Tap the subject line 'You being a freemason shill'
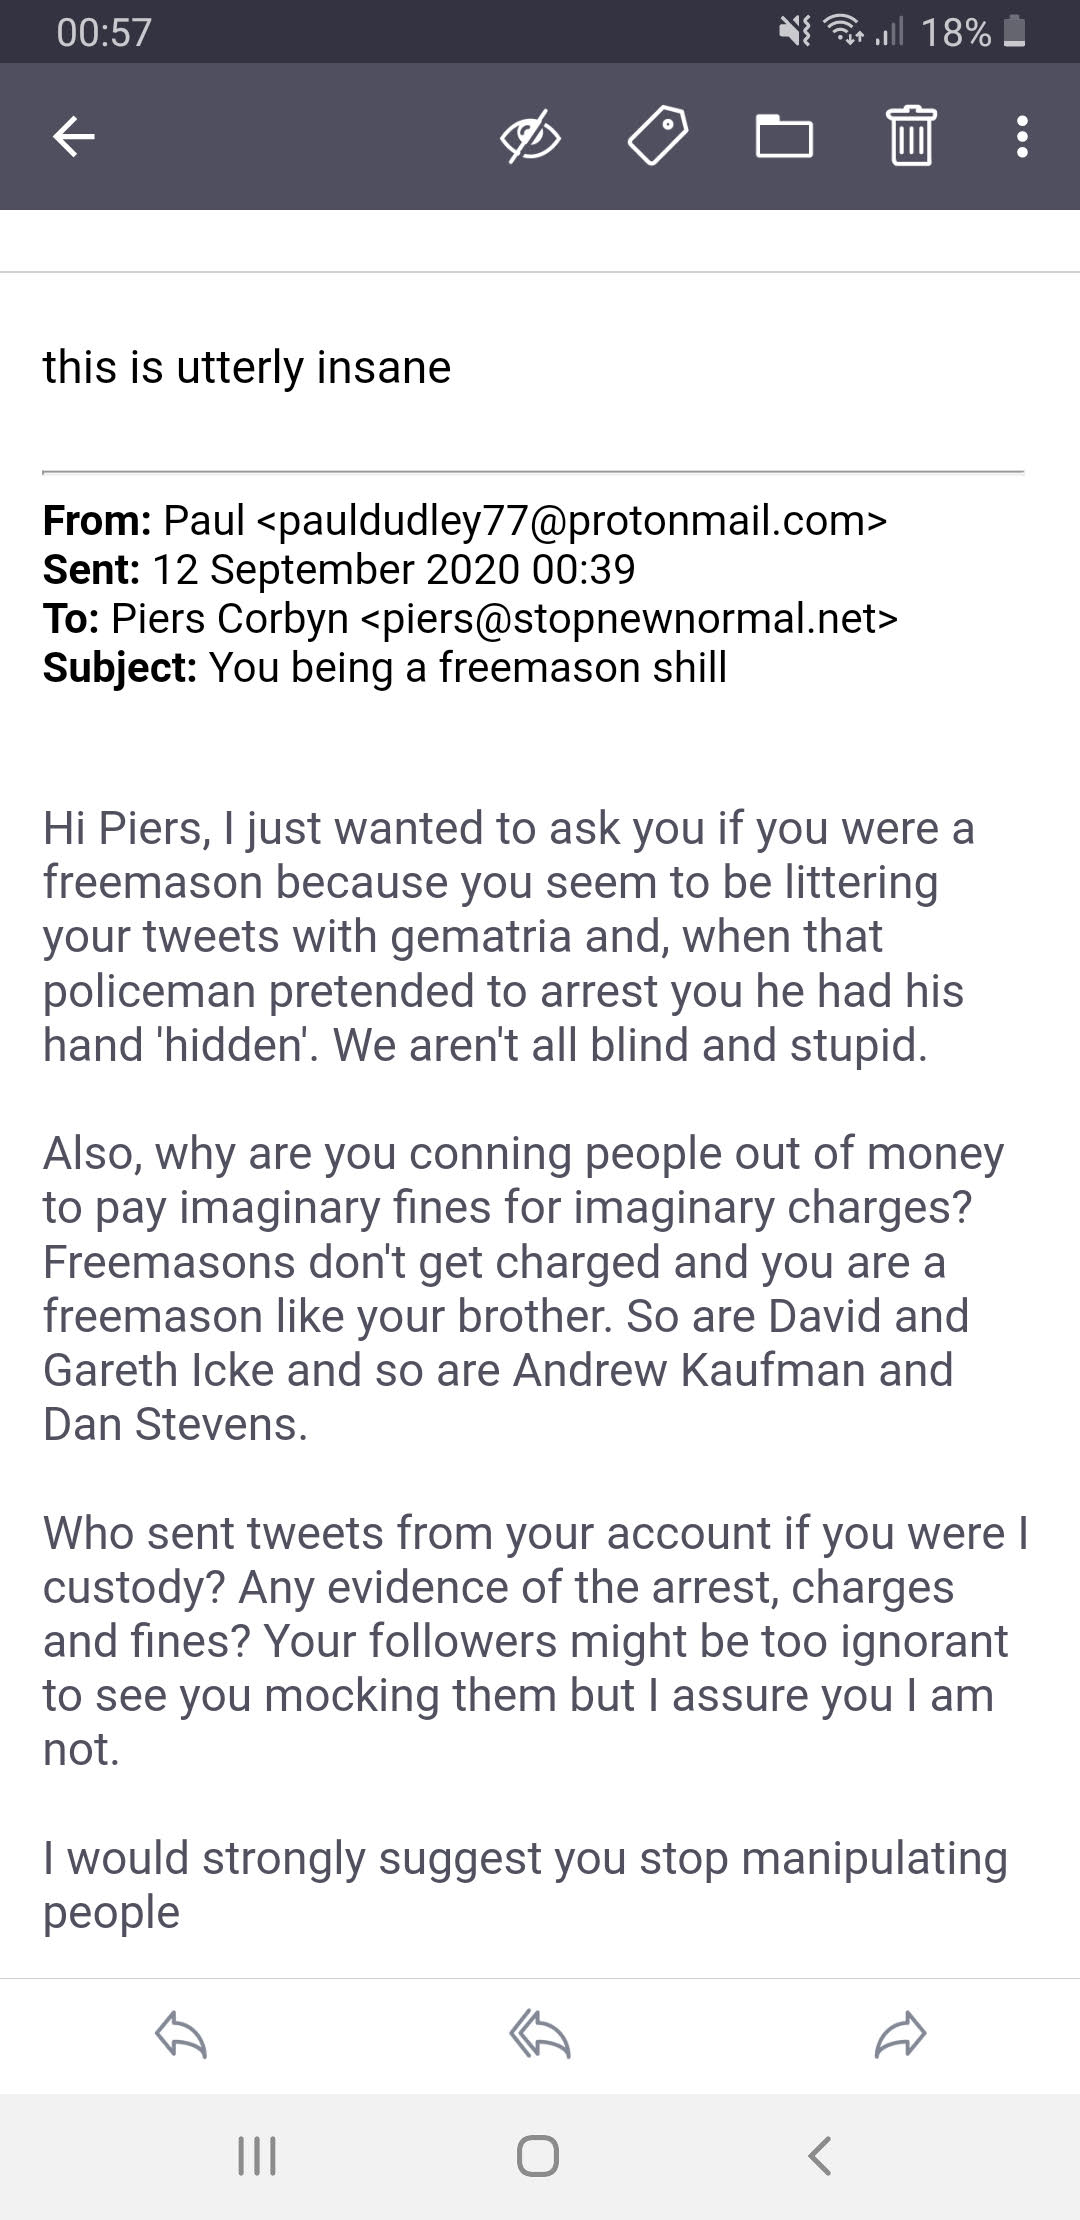 467,667
